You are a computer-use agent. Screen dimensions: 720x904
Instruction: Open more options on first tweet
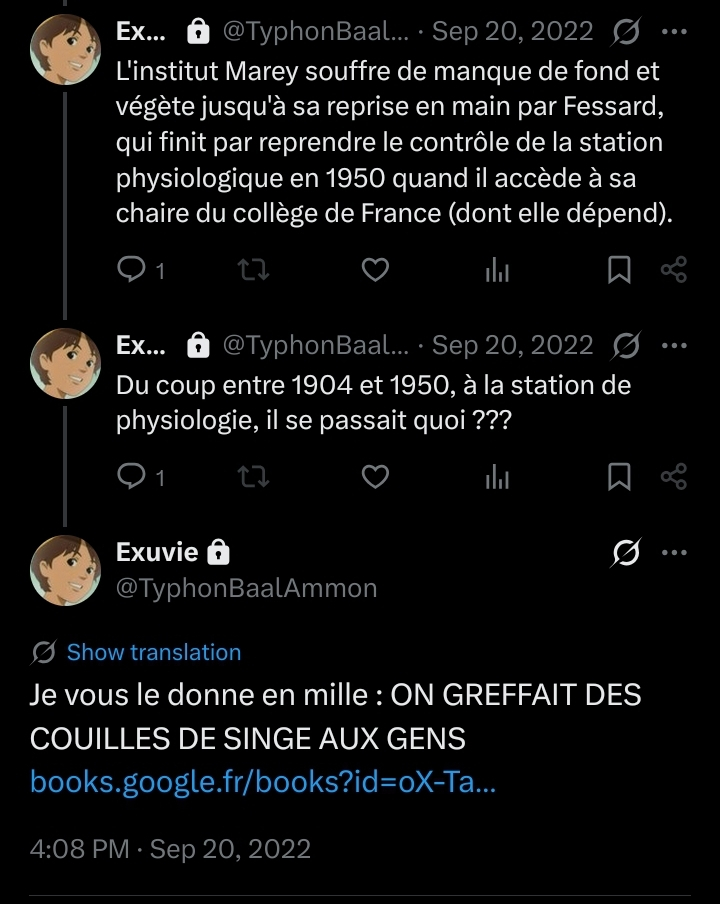point(675,32)
